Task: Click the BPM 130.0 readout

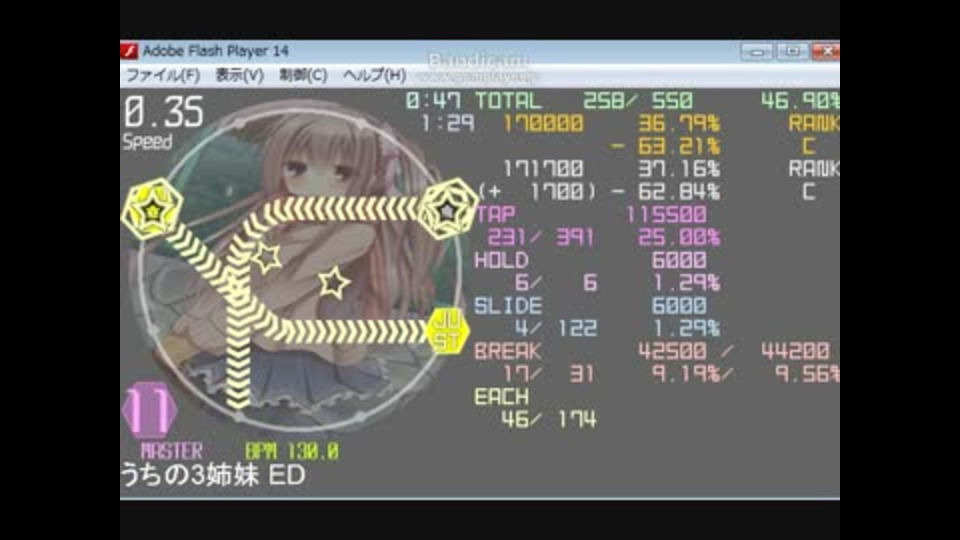Action: (x=291, y=452)
